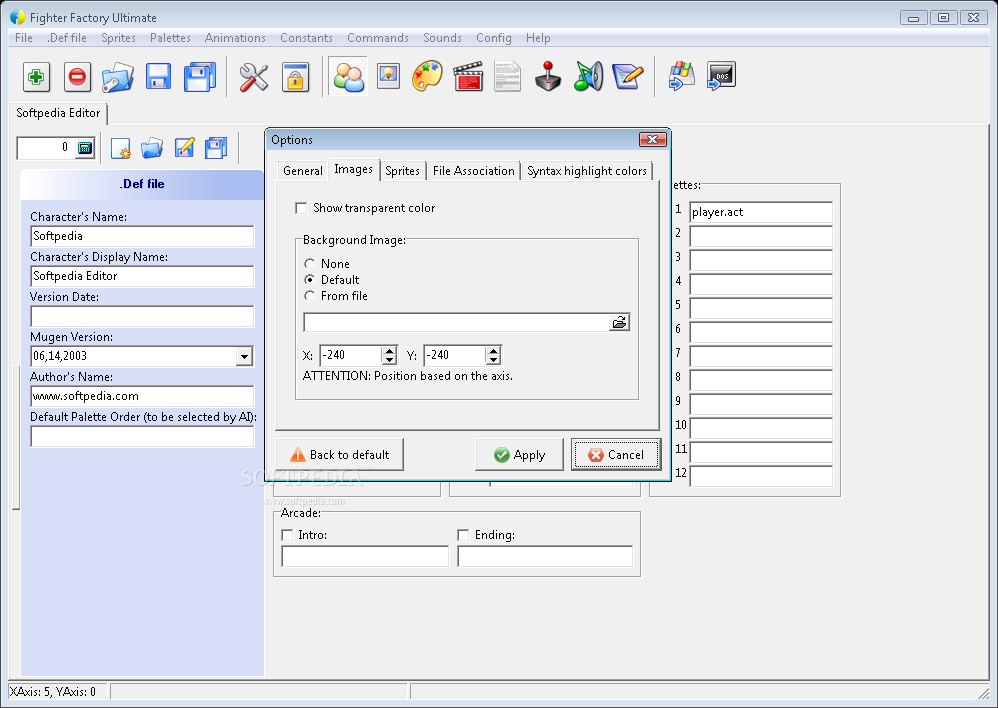Select the two people definitions icon

[348, 77]
